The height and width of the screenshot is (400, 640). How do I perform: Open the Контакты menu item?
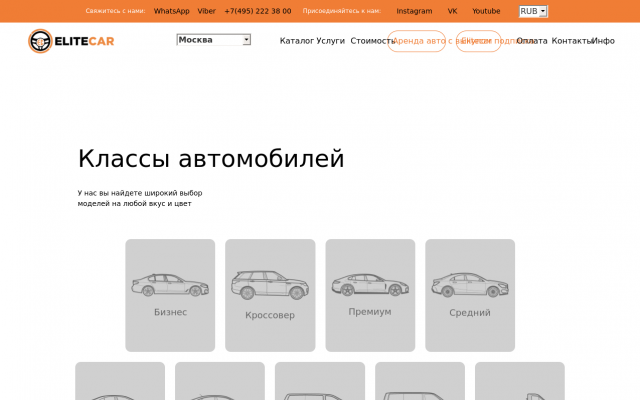tap(571, 41)
